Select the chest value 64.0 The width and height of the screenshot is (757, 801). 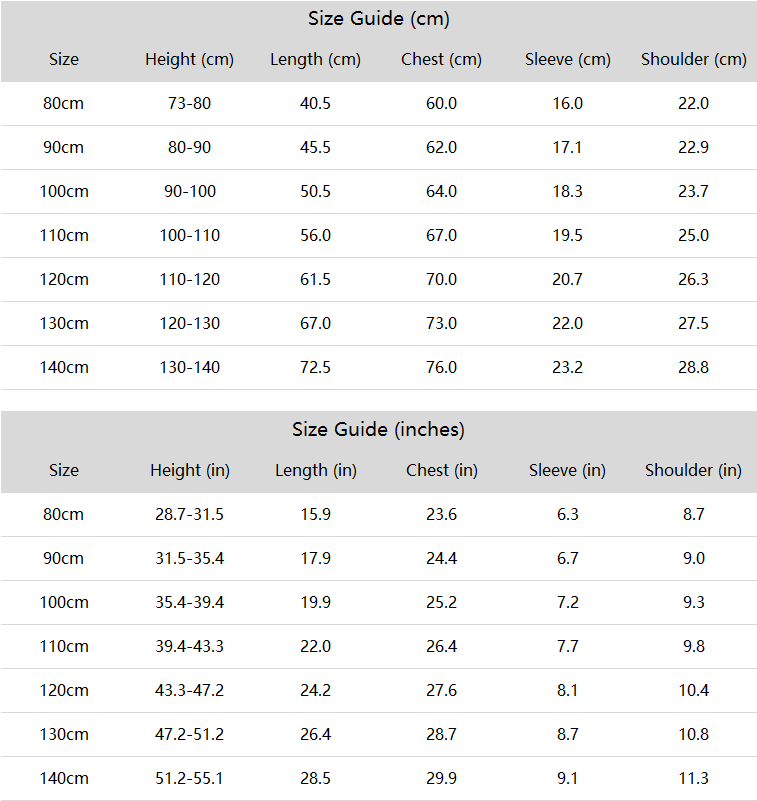(441, 192)
